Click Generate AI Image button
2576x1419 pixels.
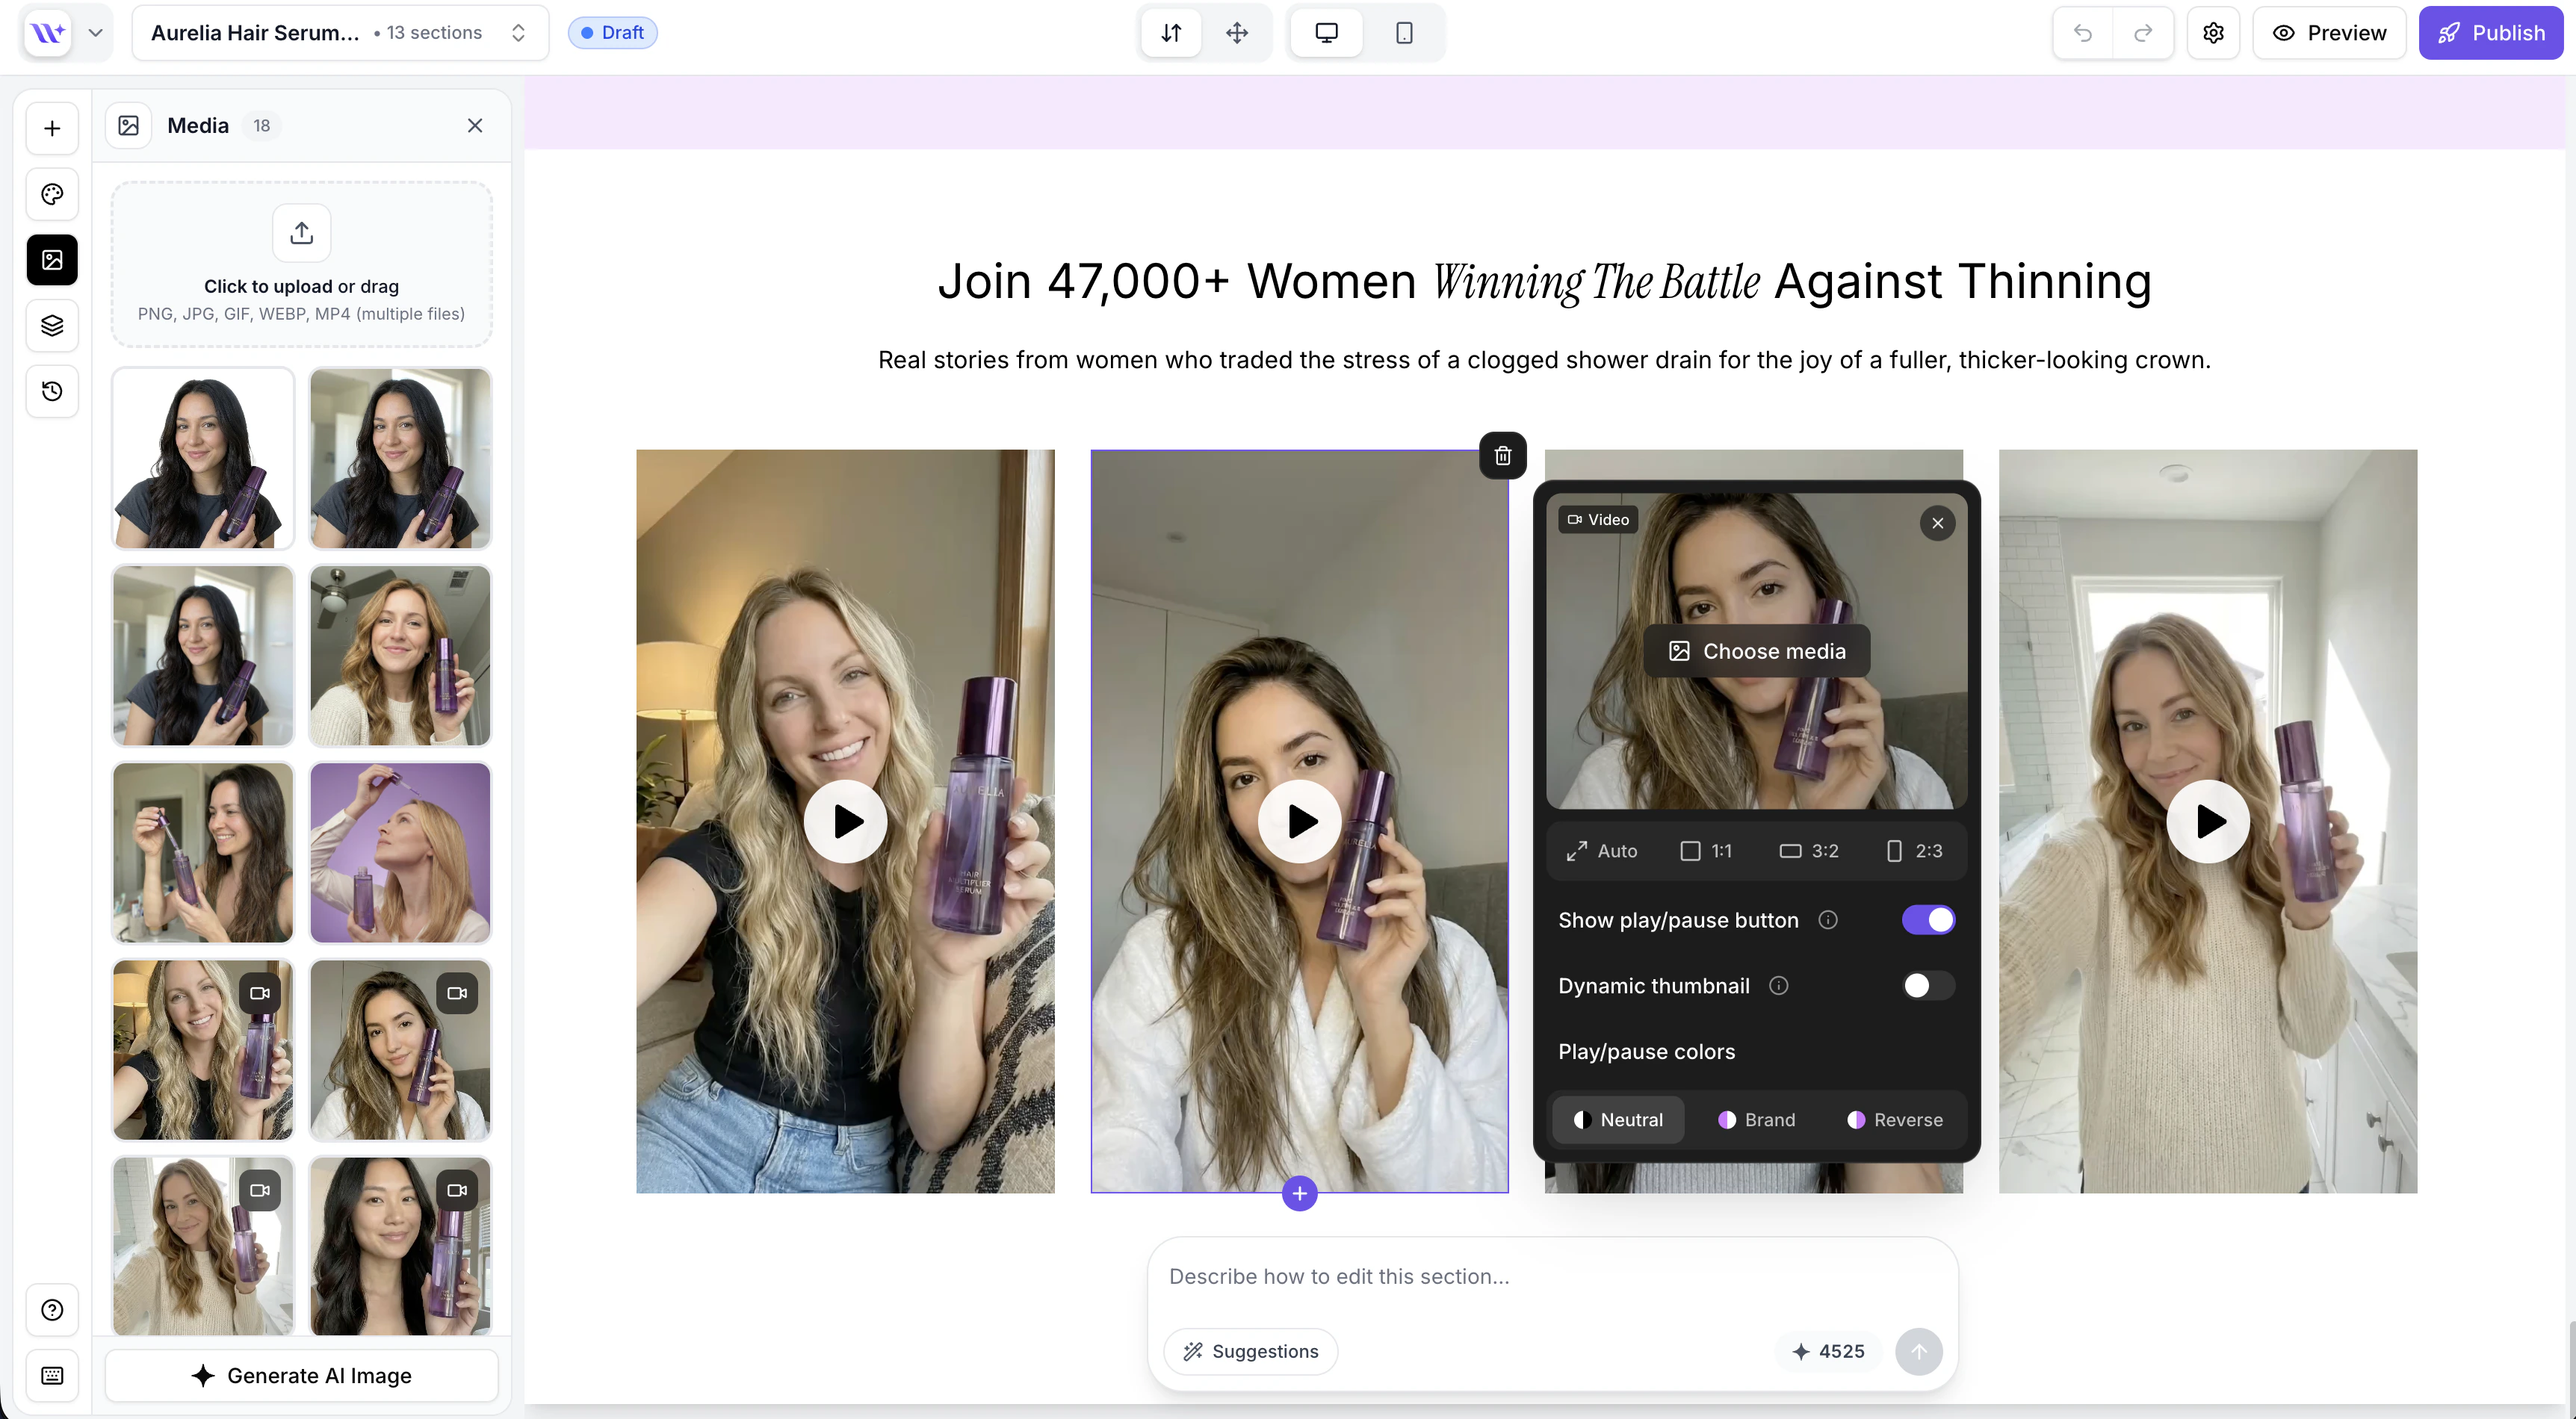point(301,1376)
